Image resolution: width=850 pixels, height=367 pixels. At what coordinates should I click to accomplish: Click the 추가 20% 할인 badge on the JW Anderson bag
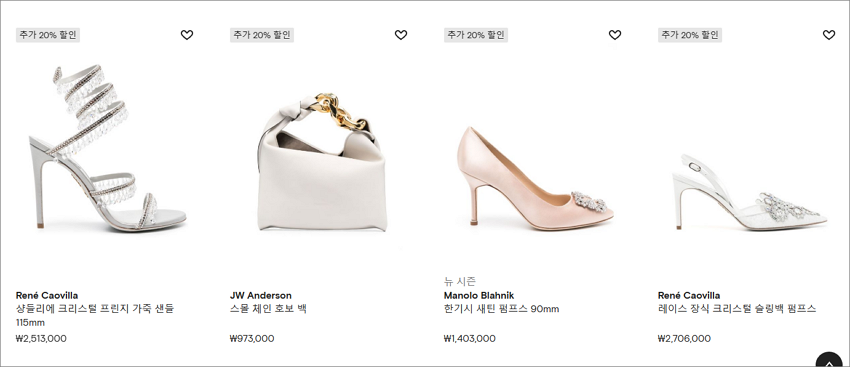click(x=262, y=35)
